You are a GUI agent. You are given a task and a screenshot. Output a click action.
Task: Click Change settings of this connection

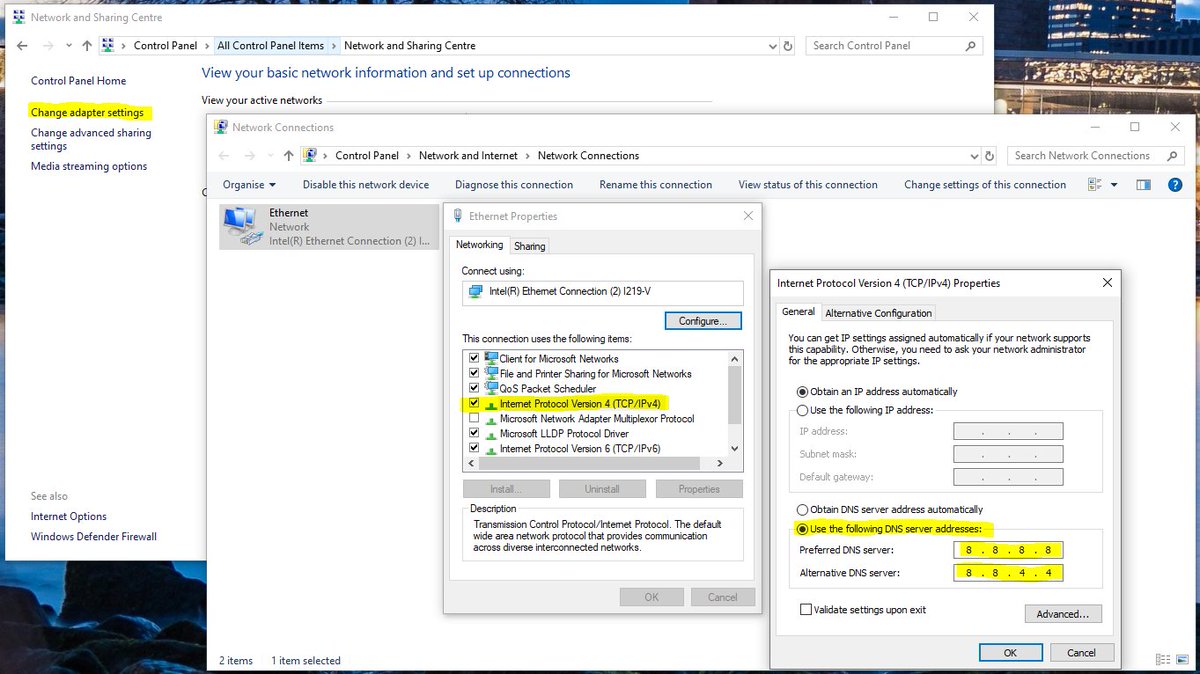pyautogui.click(x=985, y=185)
